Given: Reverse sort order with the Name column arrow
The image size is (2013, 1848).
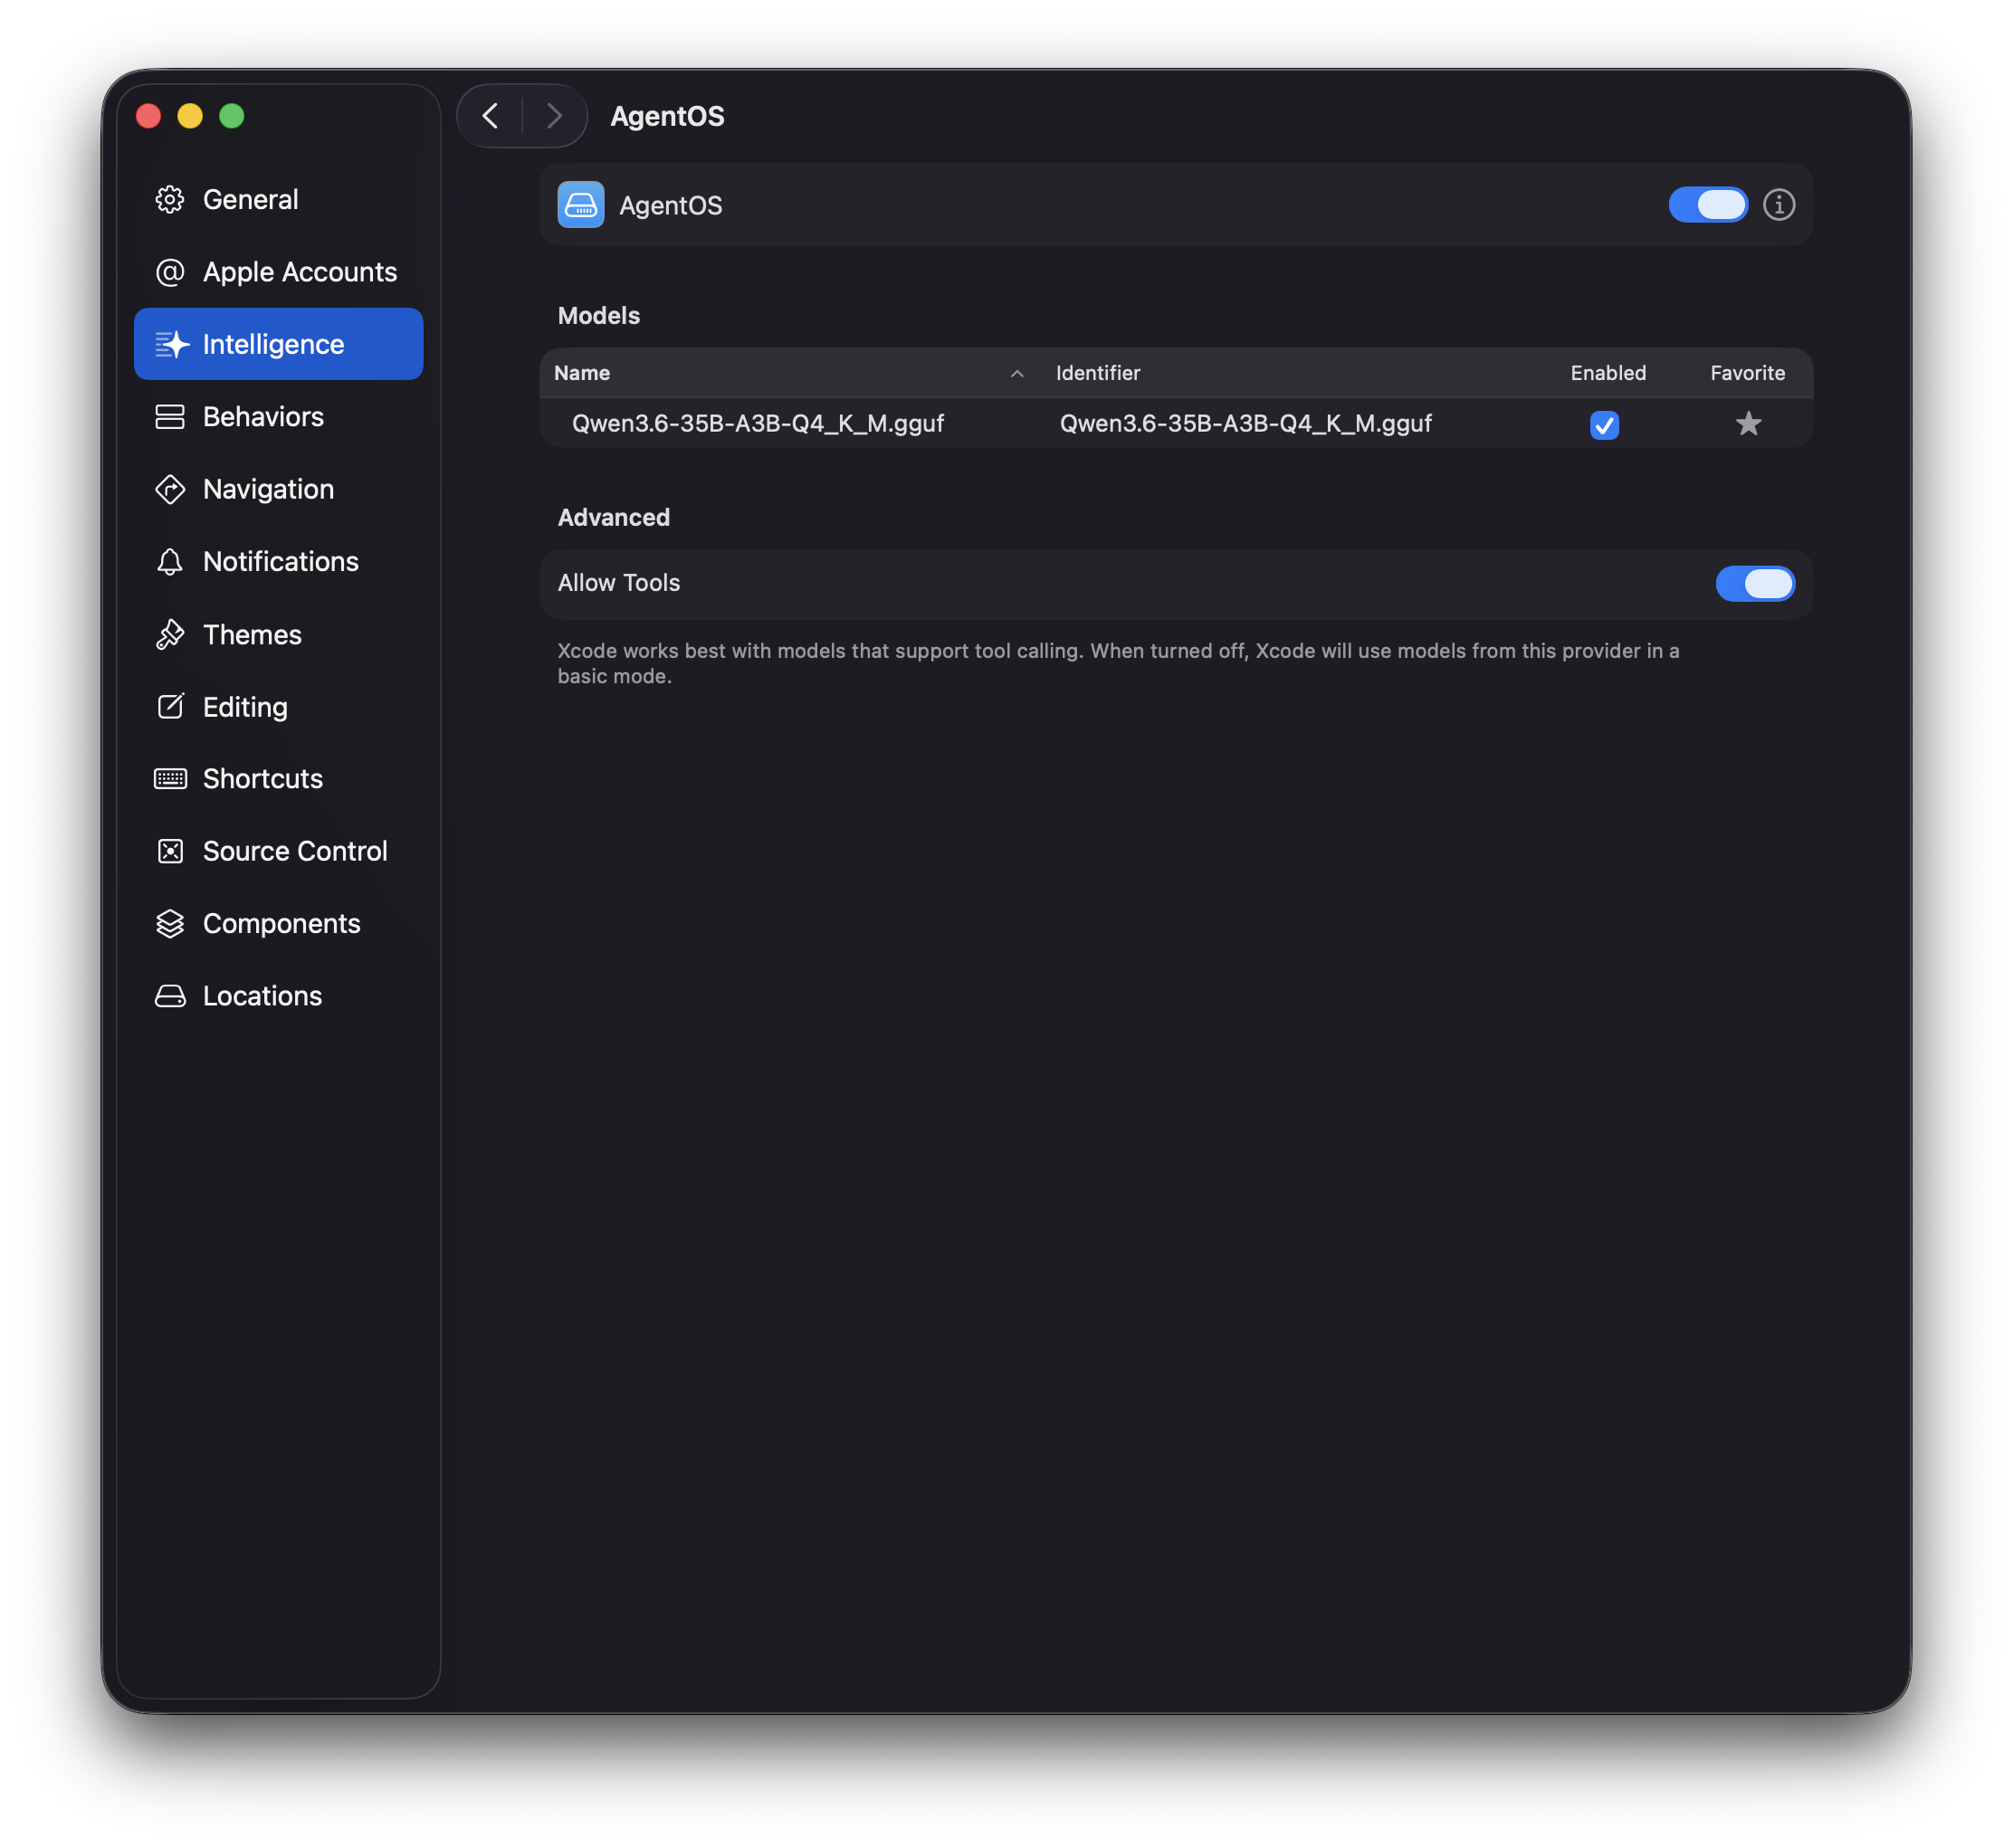Looking at the screenshot, I should [x=1017, y=373].
